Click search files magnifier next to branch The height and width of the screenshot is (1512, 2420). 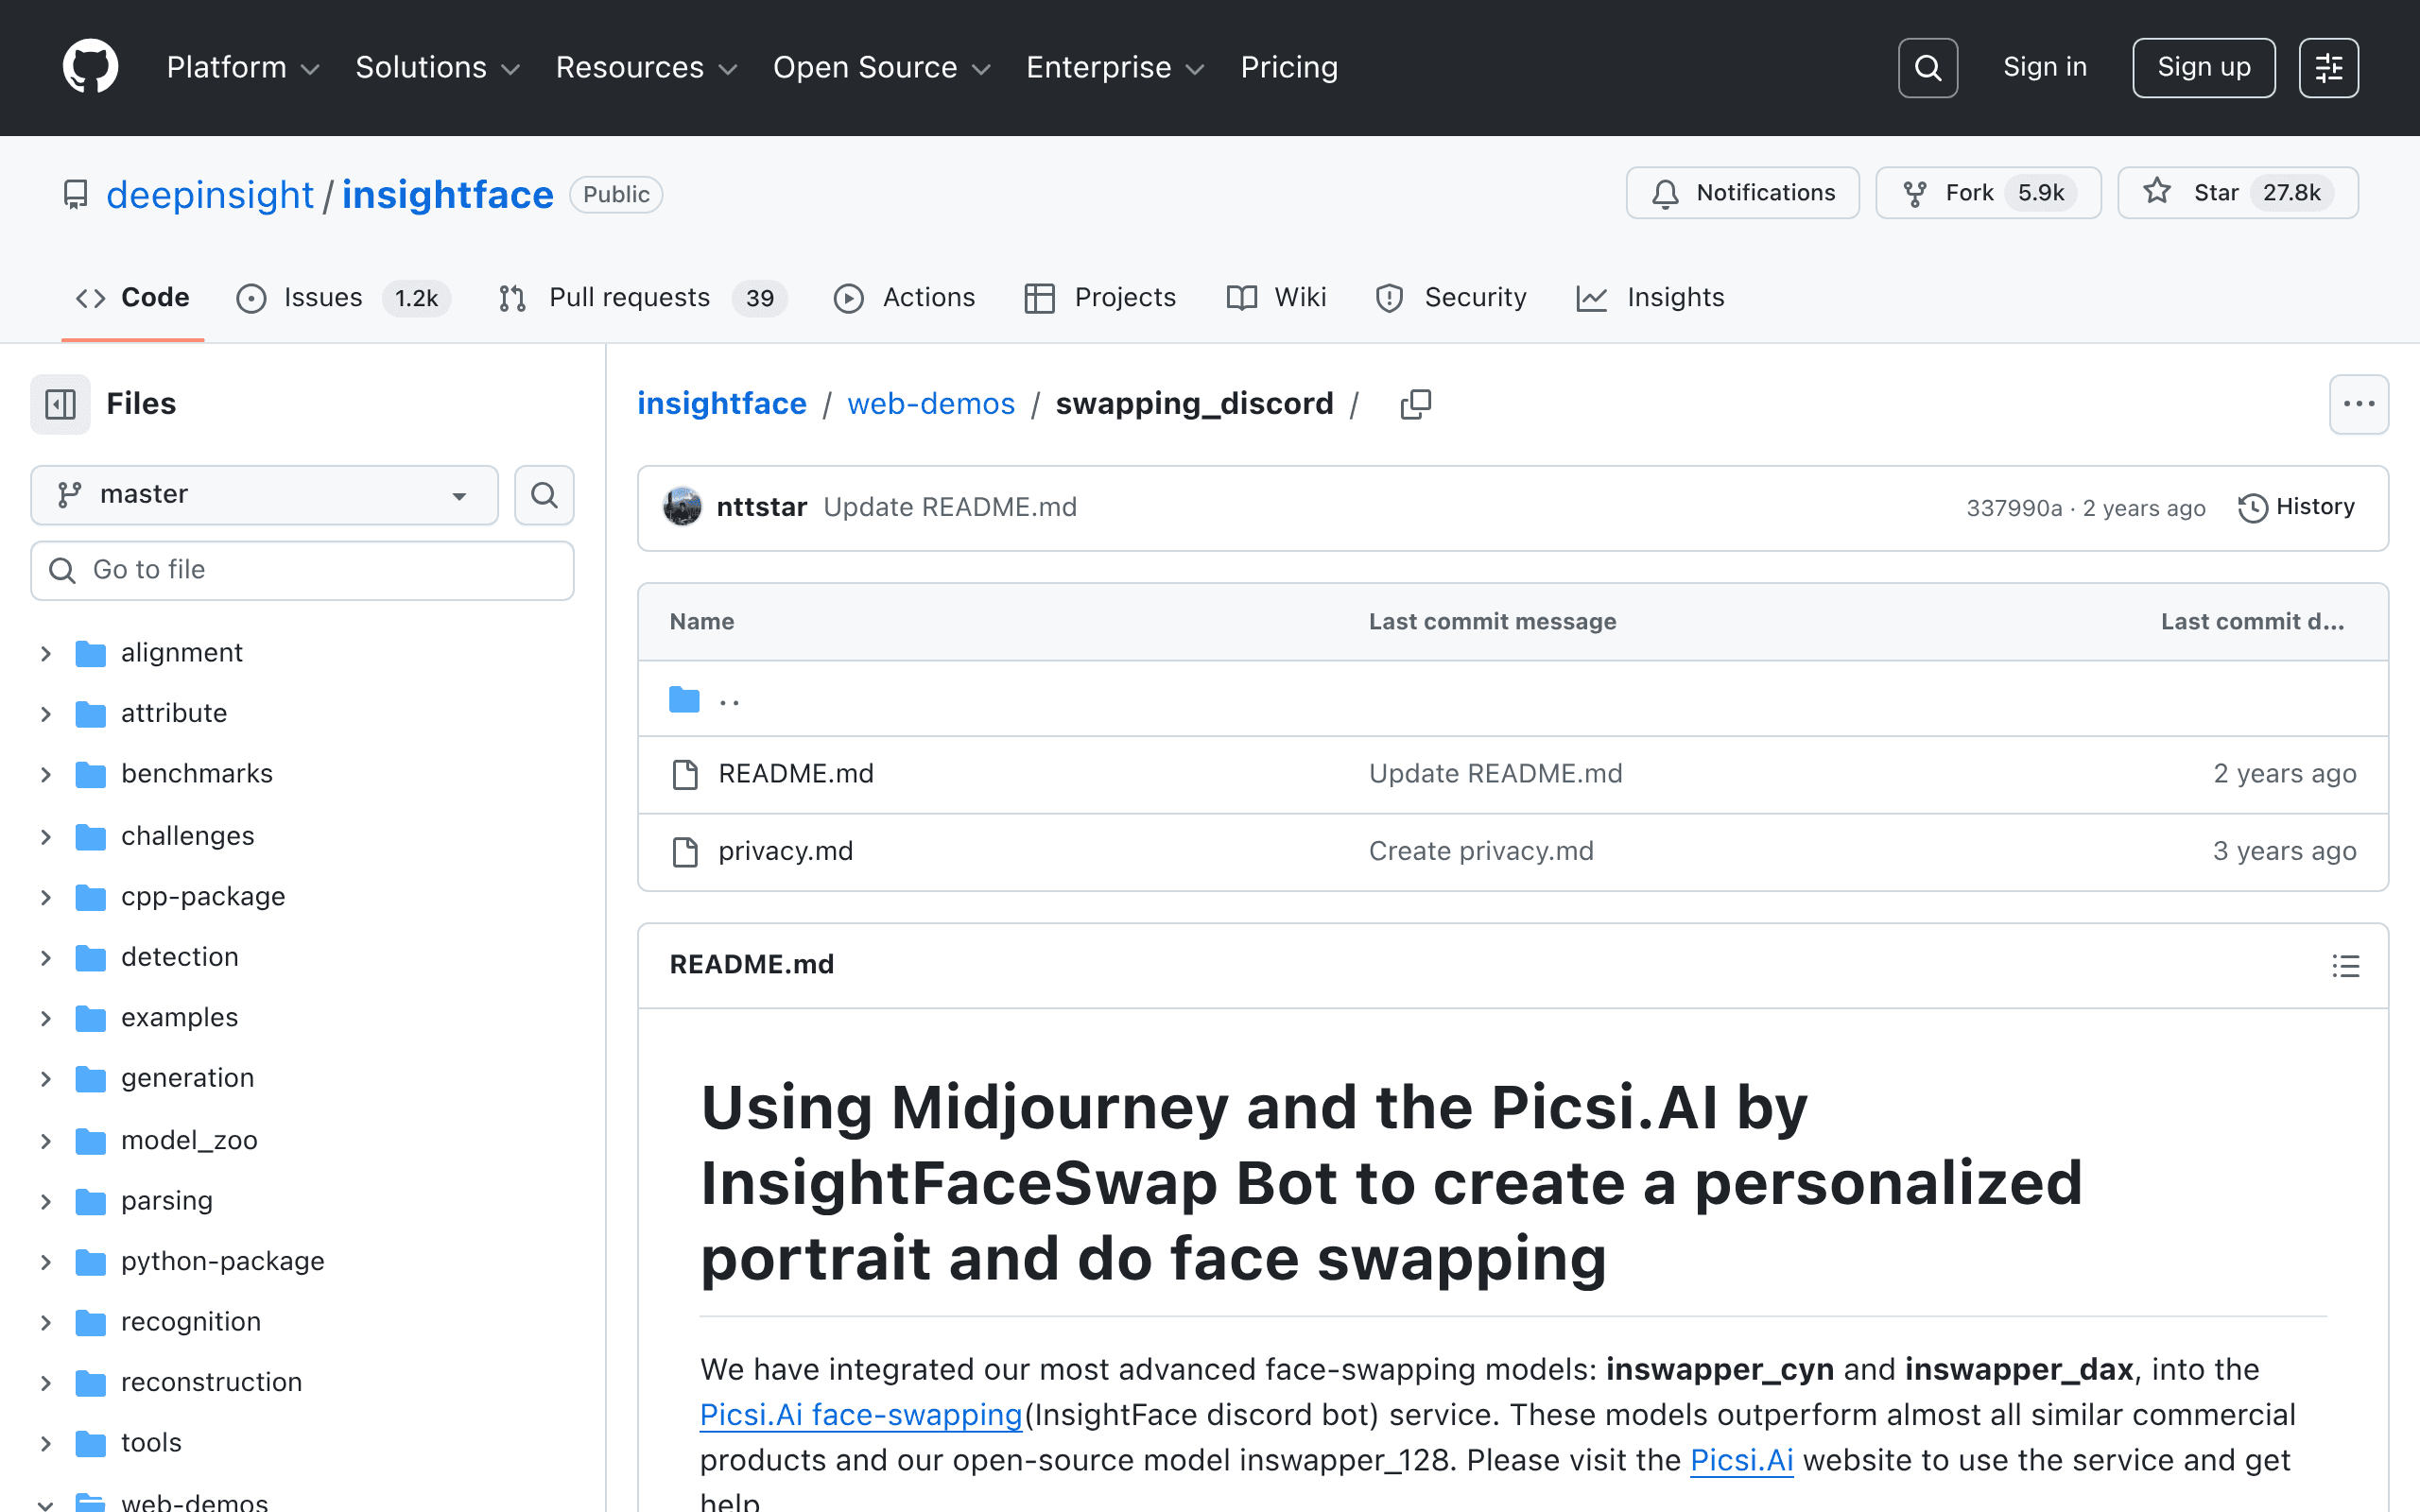tap(544, 495)
